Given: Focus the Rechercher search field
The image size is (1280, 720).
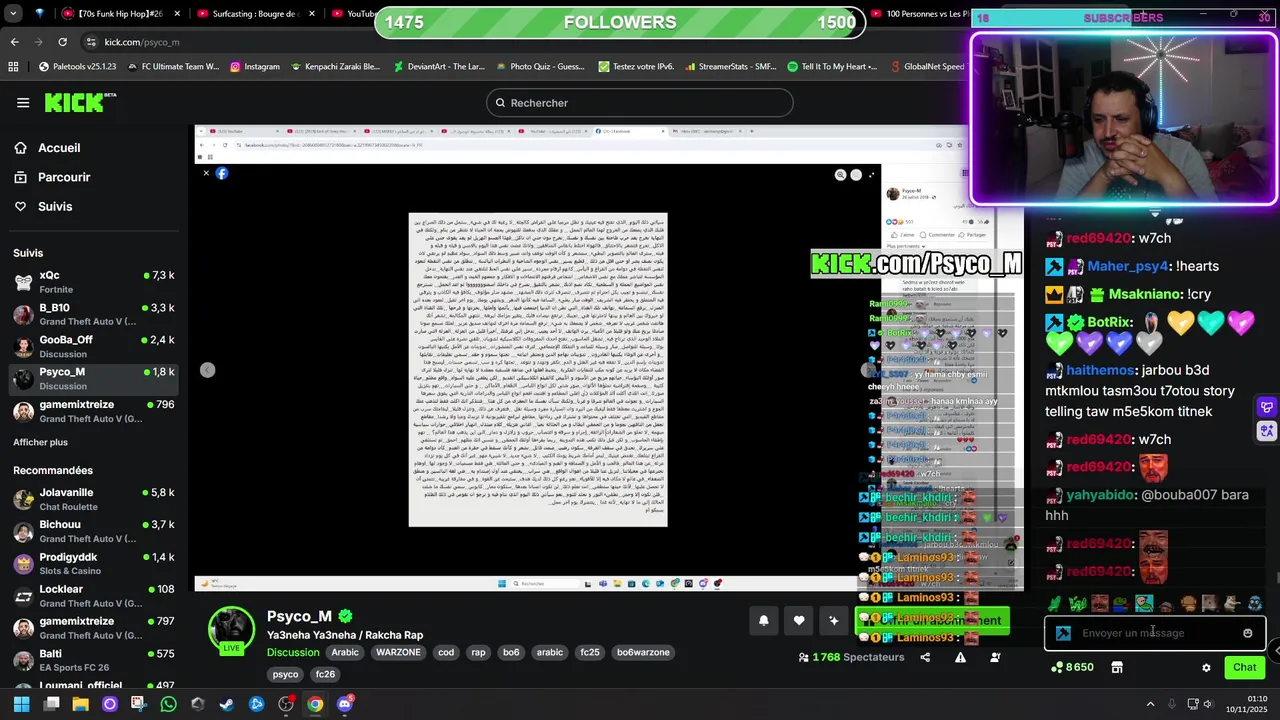Looking at the screenshot, I should pyautogui.click(x=640, y=103).
